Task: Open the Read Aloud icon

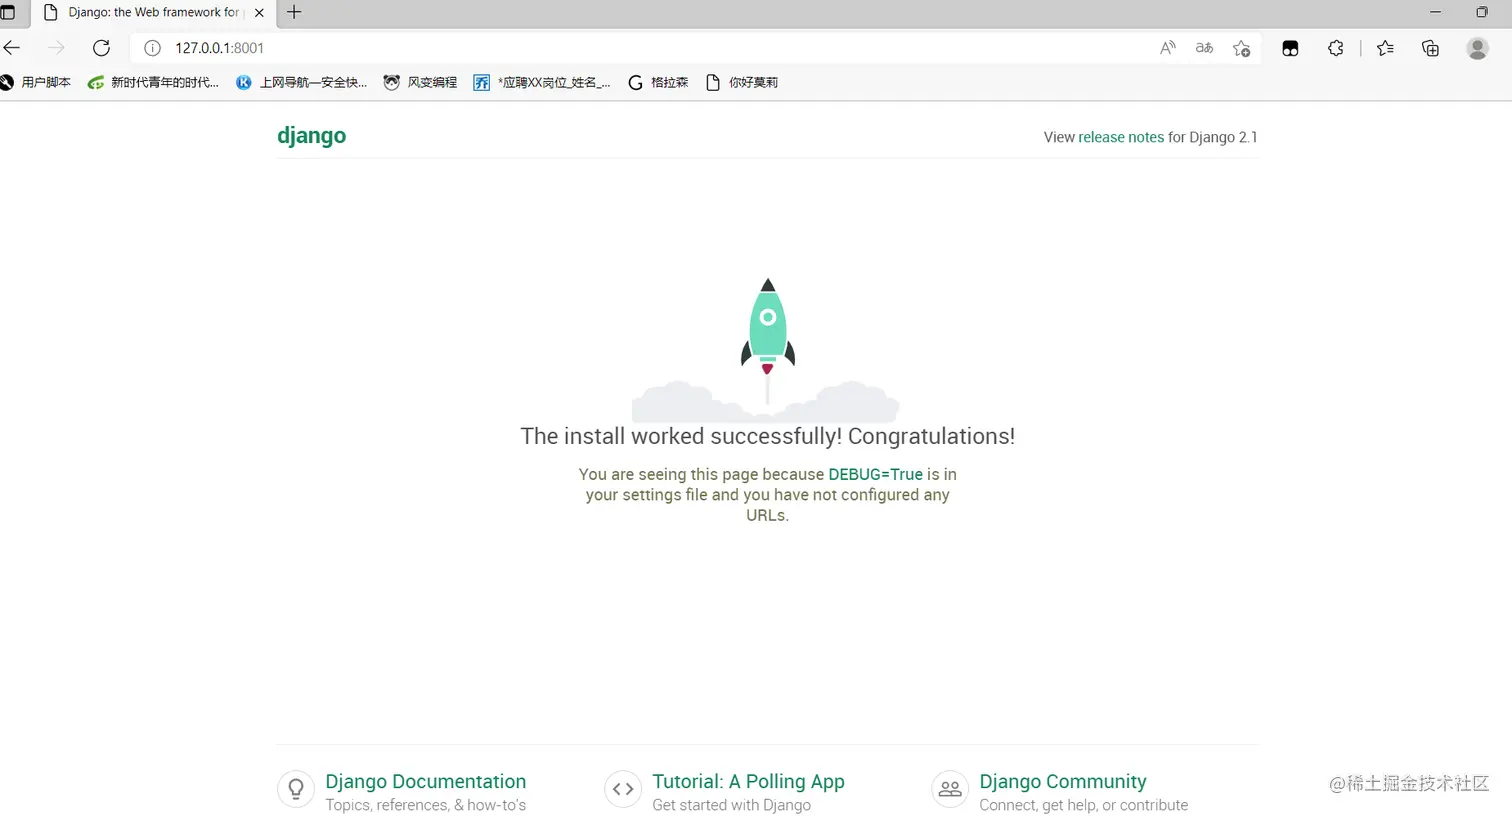Action: pyautogui.click(x=1167, y=48)
